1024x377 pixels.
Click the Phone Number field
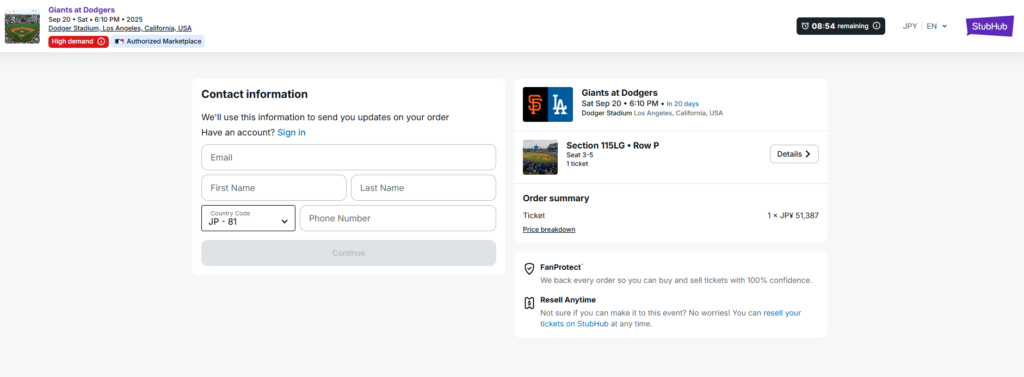[x=398, y=218]
